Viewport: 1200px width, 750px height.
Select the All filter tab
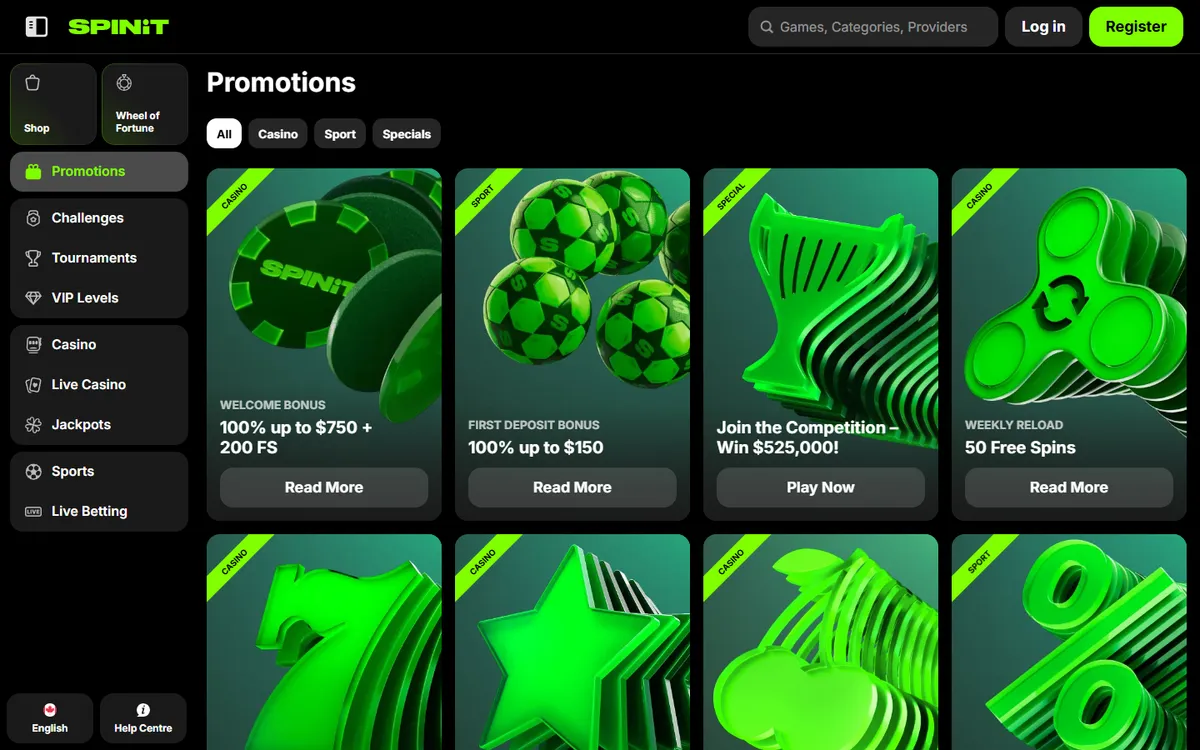point(224,134)
